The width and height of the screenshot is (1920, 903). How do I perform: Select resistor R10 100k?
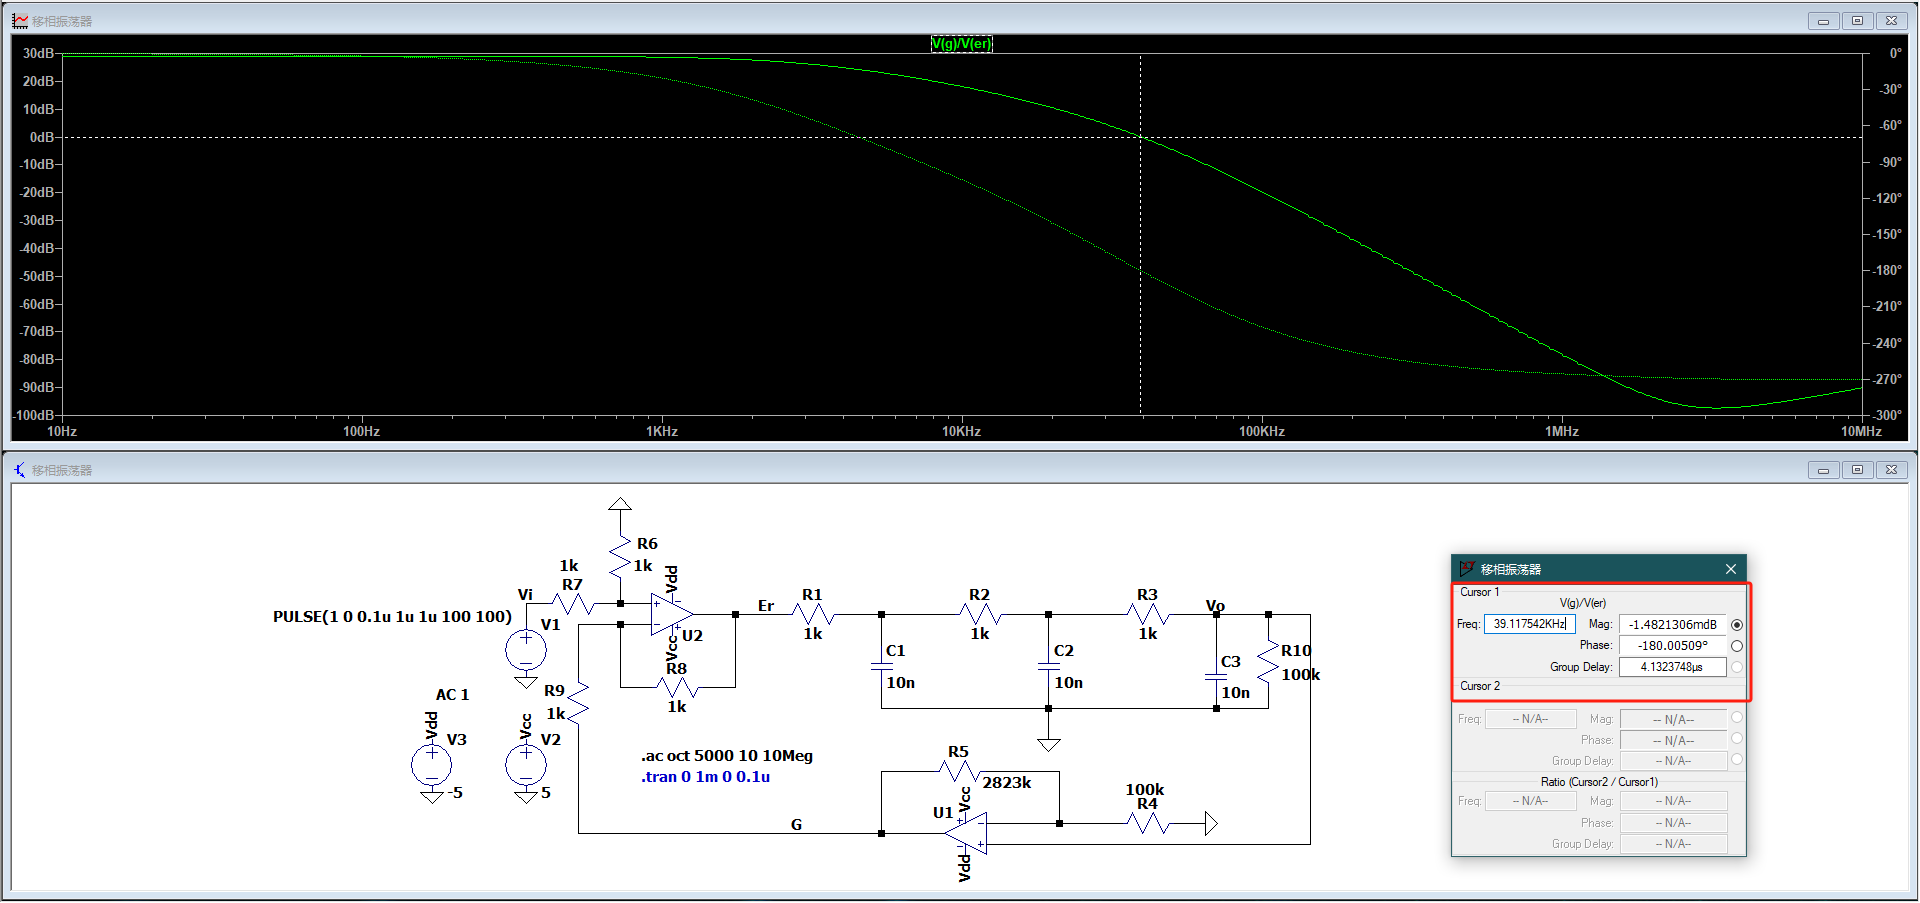1269,663
